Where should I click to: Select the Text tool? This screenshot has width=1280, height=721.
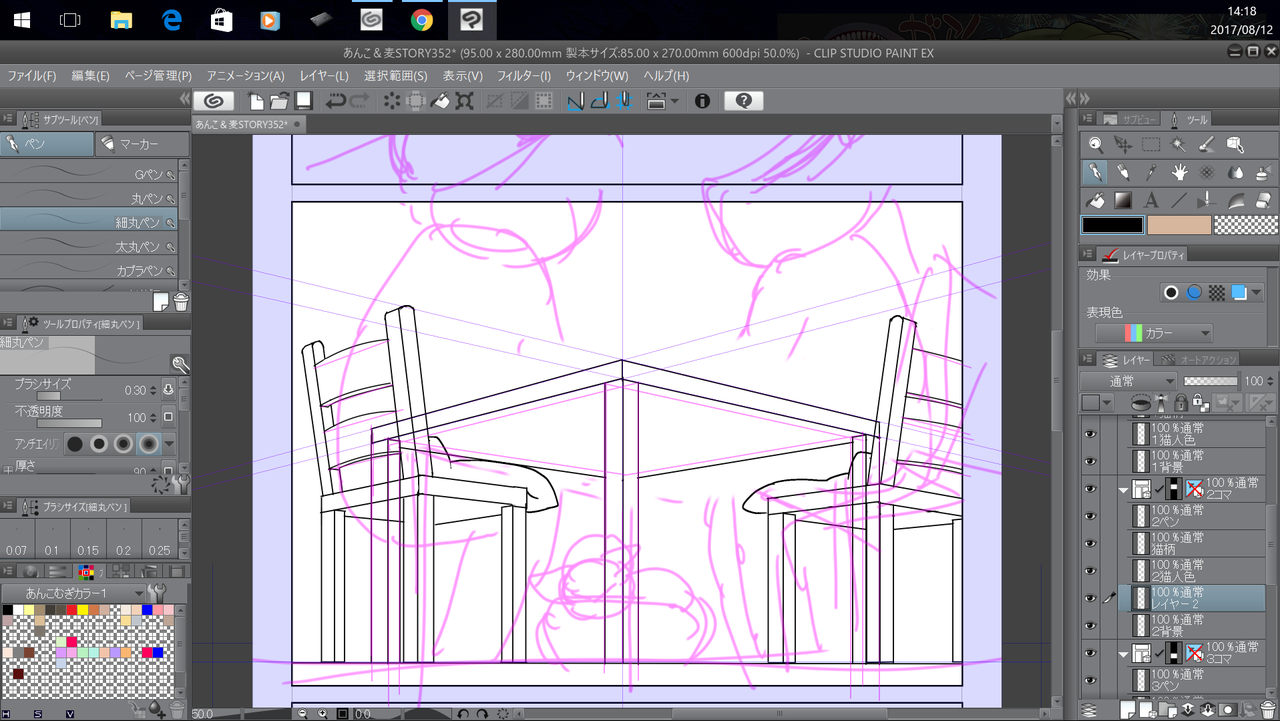point(1152,199)
